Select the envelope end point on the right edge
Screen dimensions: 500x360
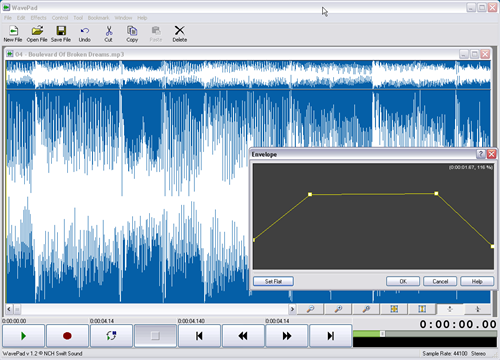pos(492,246)
